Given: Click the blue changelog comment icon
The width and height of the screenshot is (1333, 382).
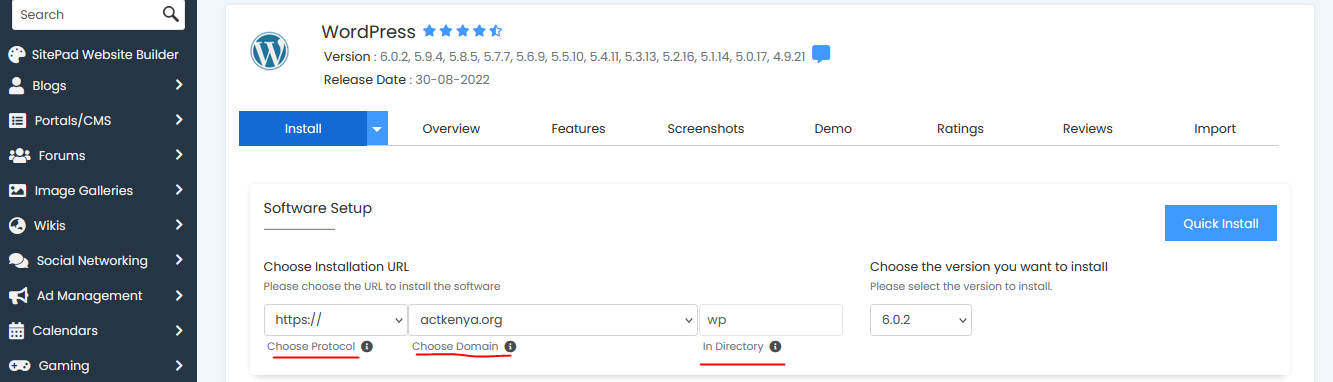Looking at the screenshot, I should (821, 54).
